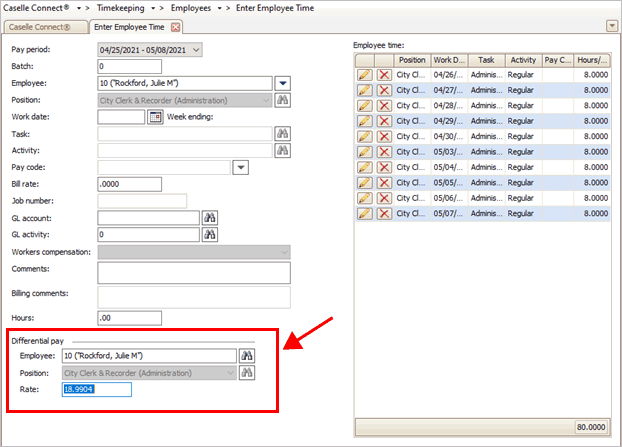Open the Employee dropdown arrow
This screenshot has width=622, height=447.
point(283,83)
